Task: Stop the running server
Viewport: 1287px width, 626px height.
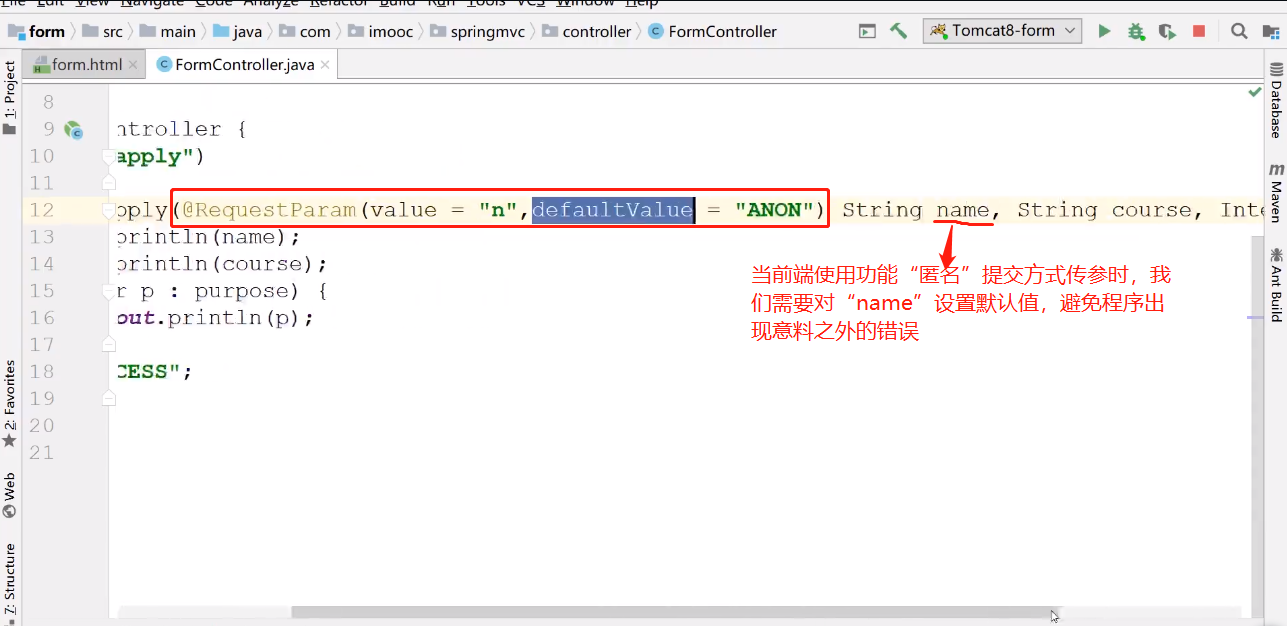Action: [x=1199, y=31]
